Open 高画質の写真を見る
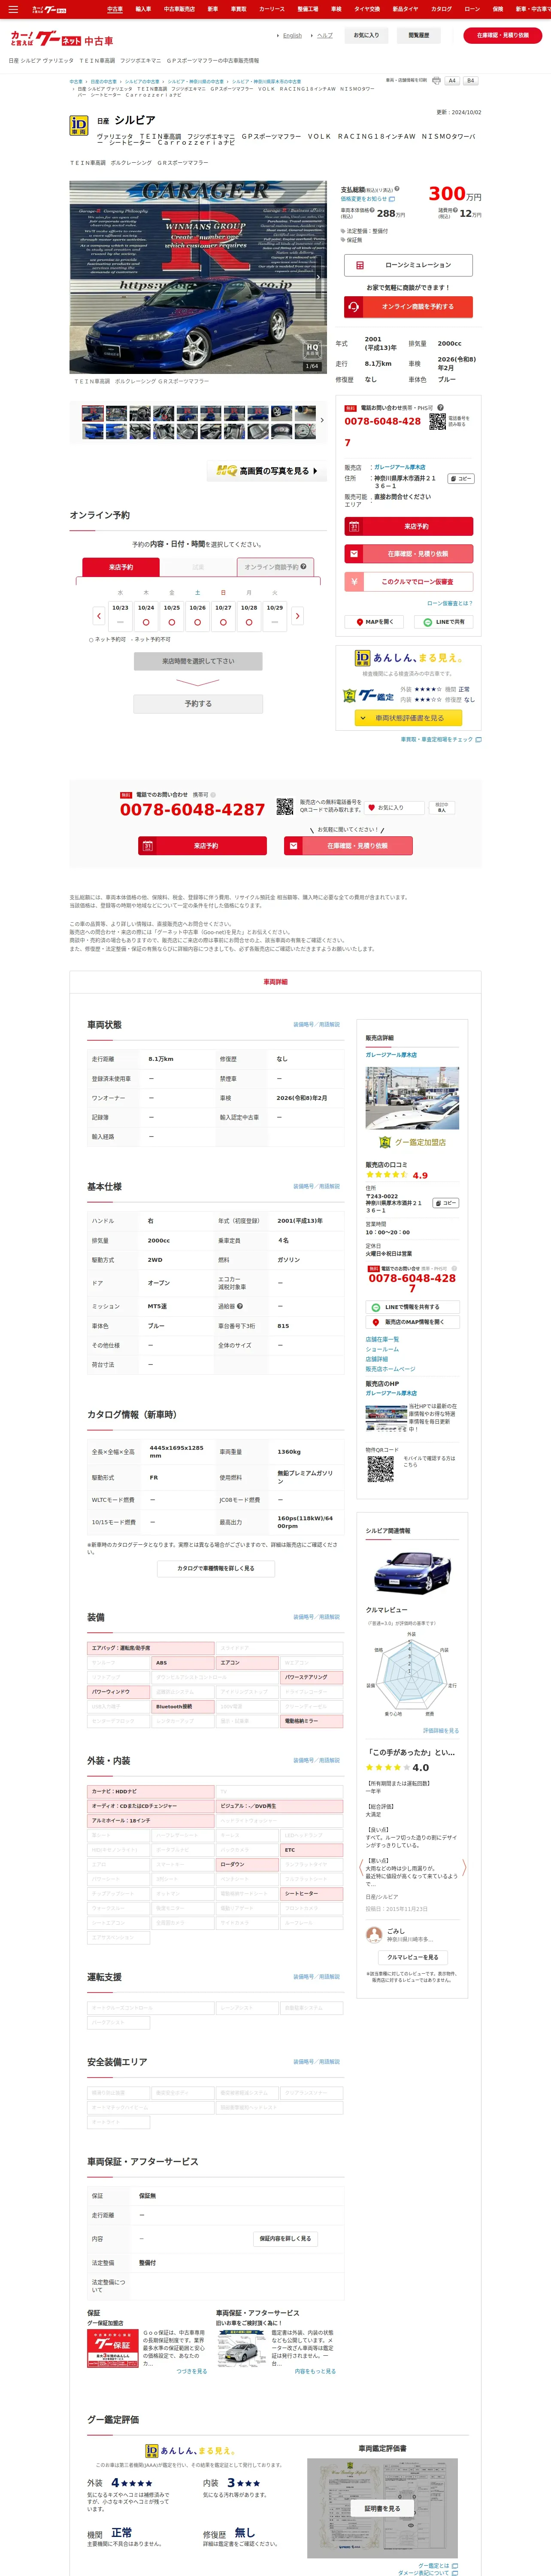Screen dimensions: 551x2576 coord(266,471)
